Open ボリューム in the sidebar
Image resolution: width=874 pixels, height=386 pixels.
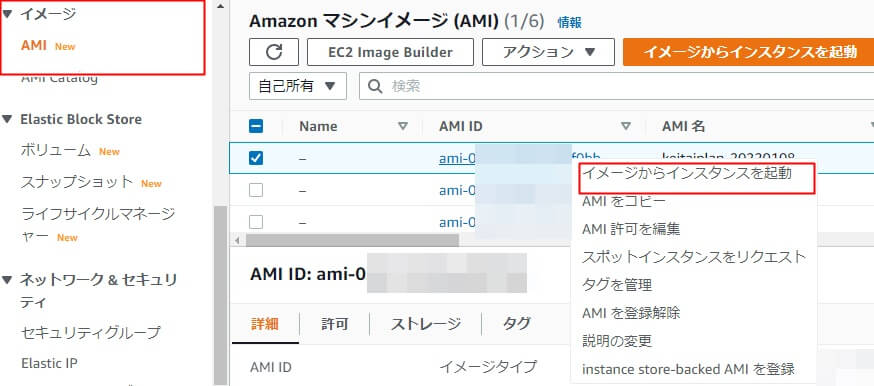click(56, 150)
